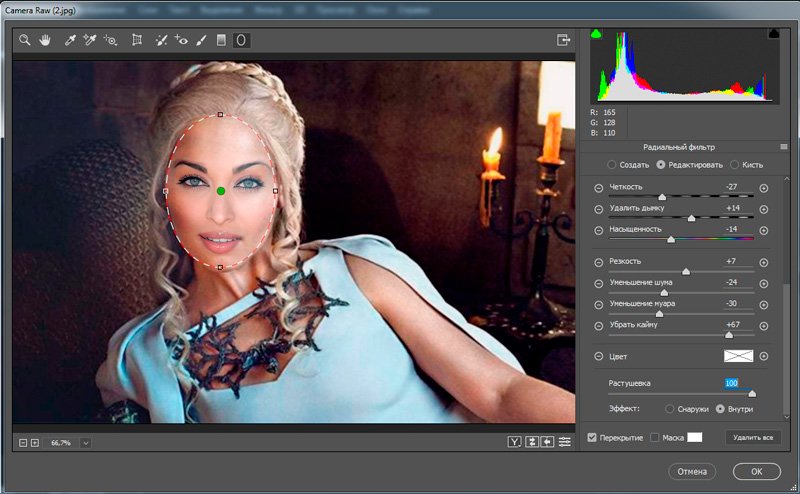Select the Создать radio option
This screenshot has width=800, height=494.
612,164
